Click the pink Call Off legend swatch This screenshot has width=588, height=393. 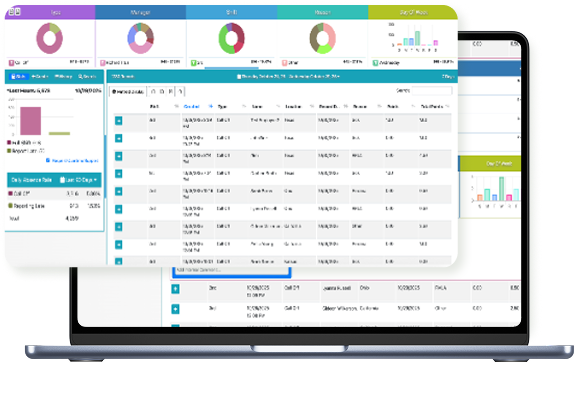click(x=10, y=194)
